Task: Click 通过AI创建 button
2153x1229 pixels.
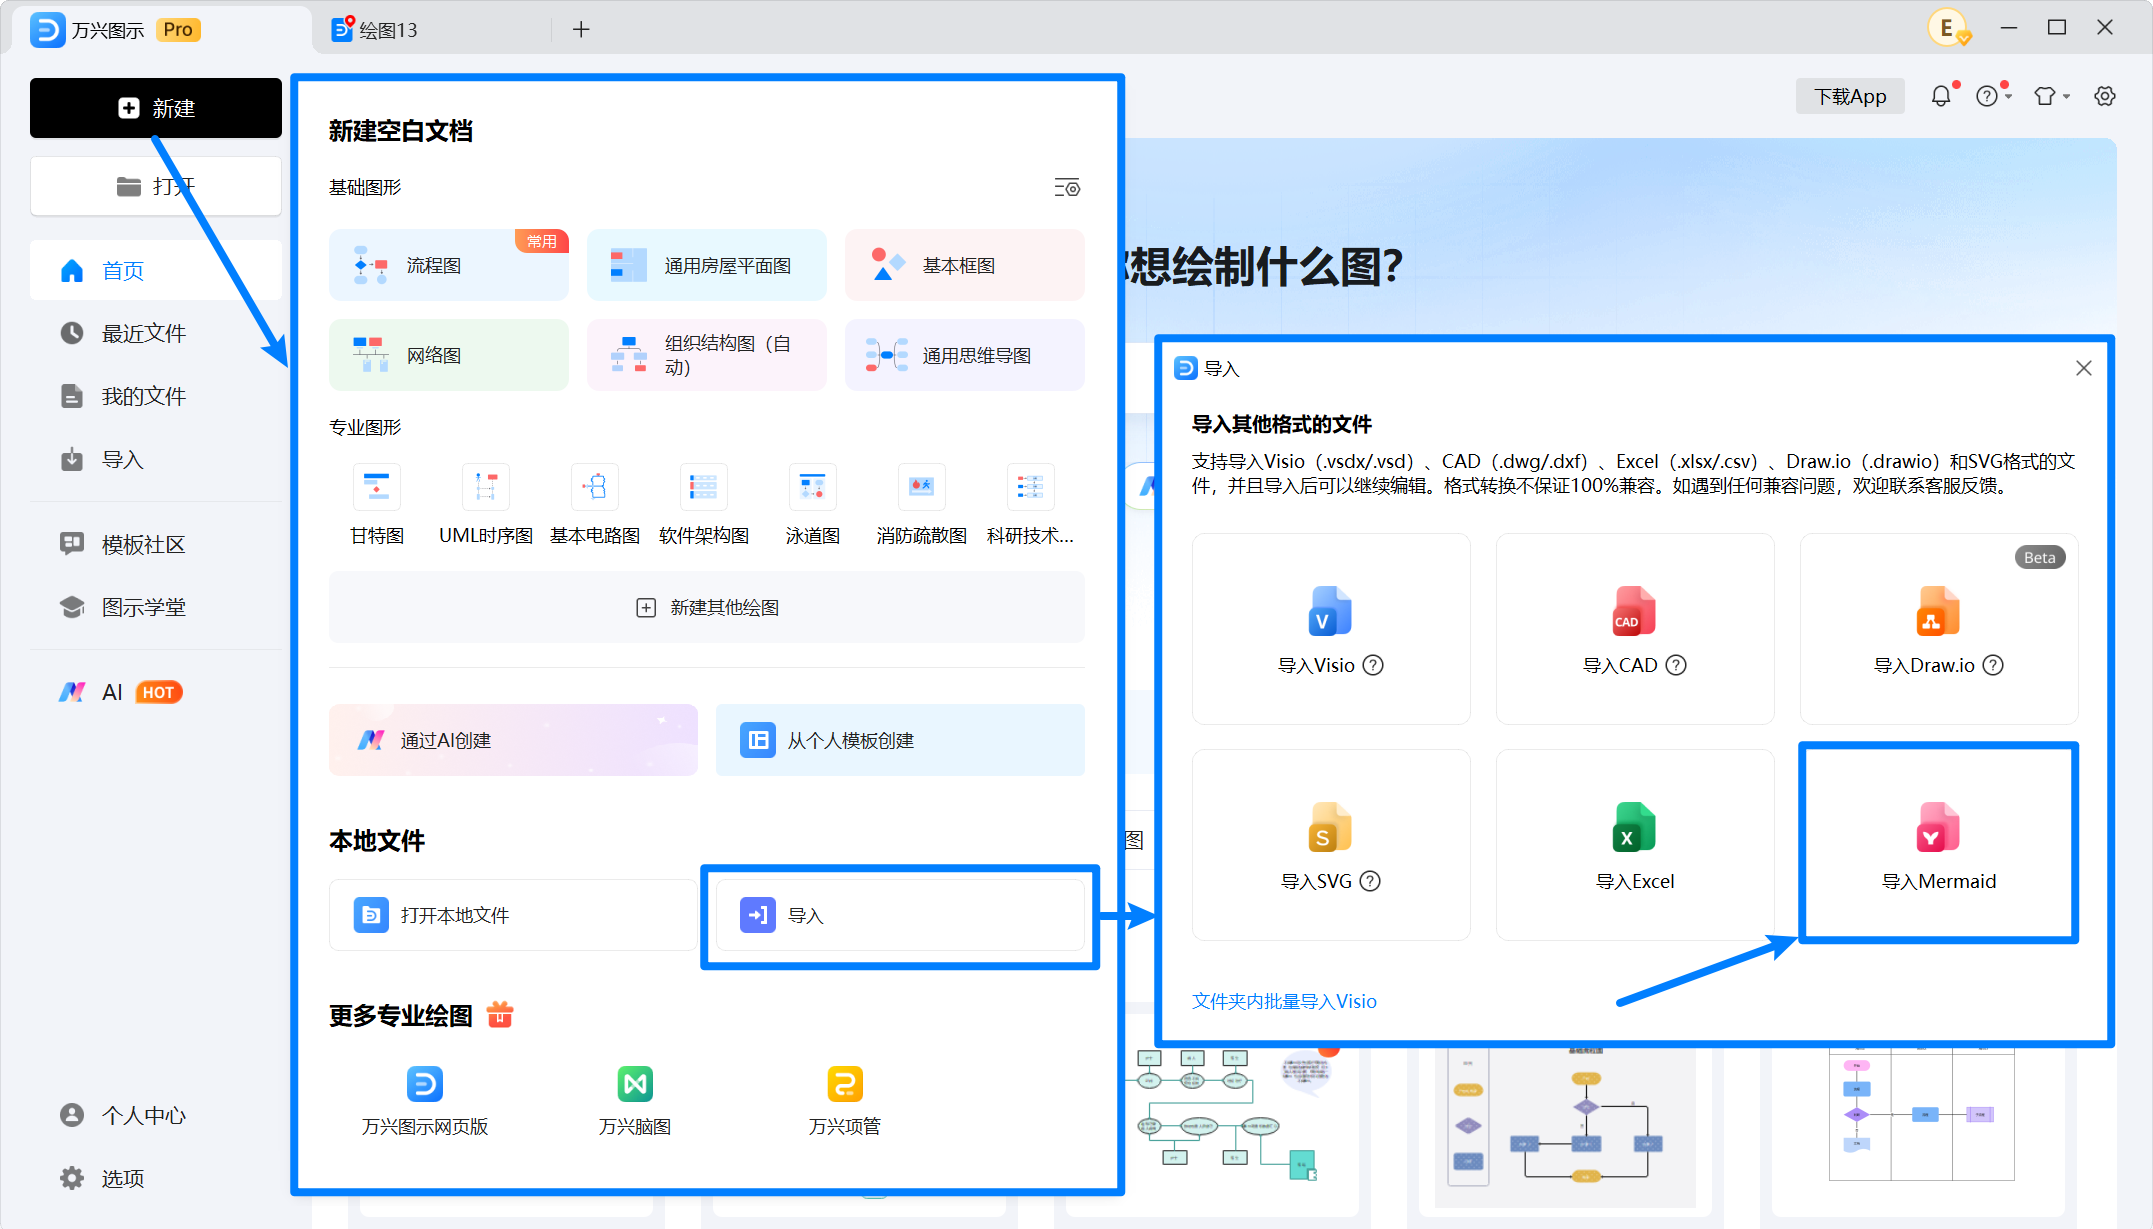Action: 513,740
